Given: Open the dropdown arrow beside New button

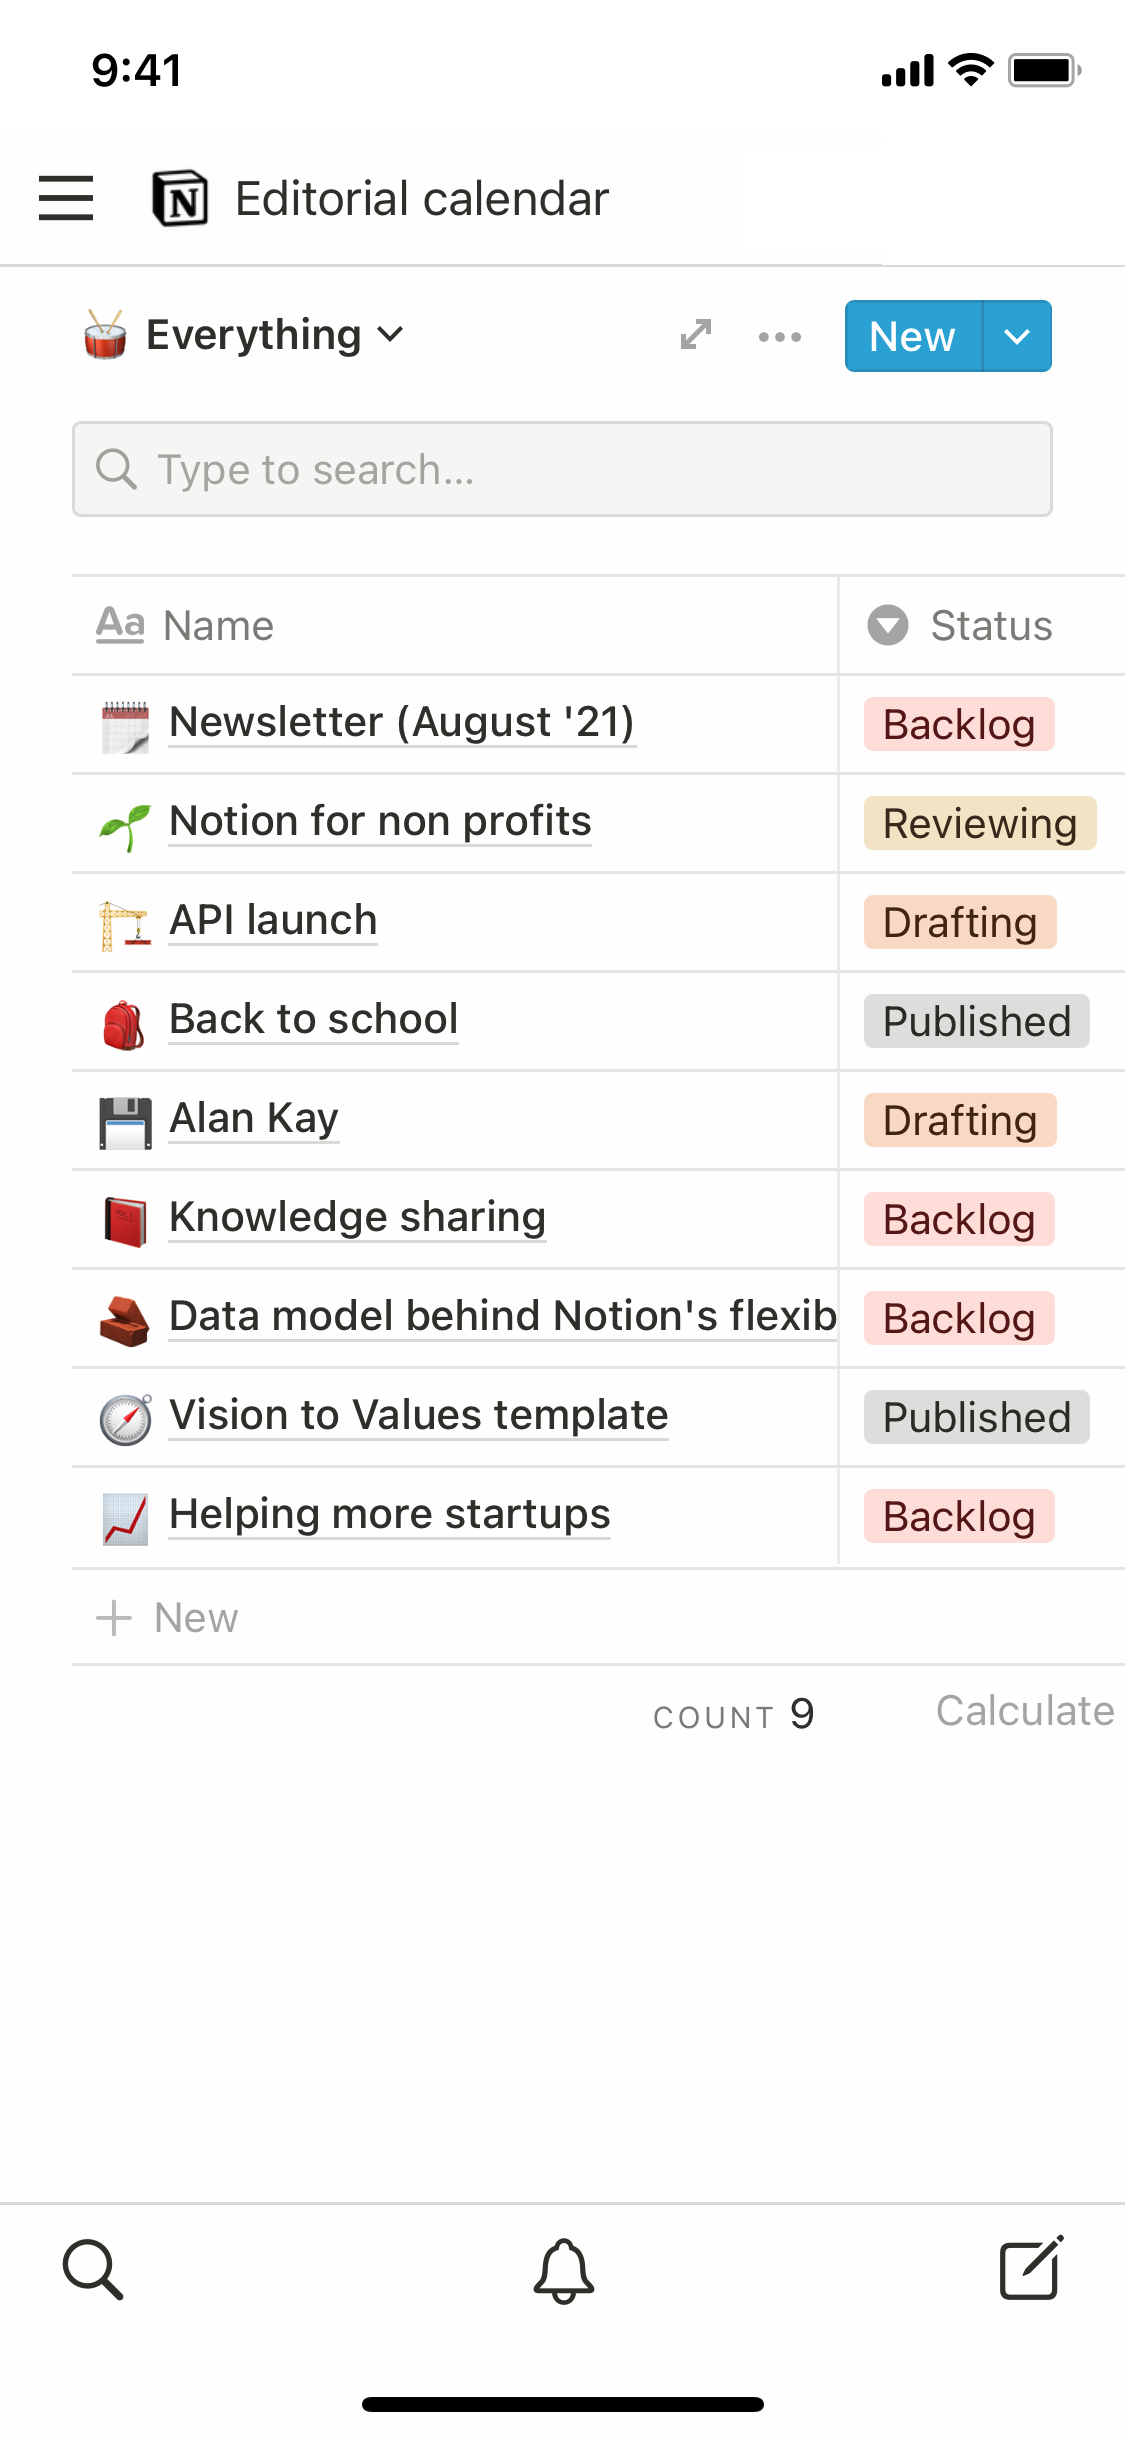Looking at the screenshot, I should tap(1016, 337).
